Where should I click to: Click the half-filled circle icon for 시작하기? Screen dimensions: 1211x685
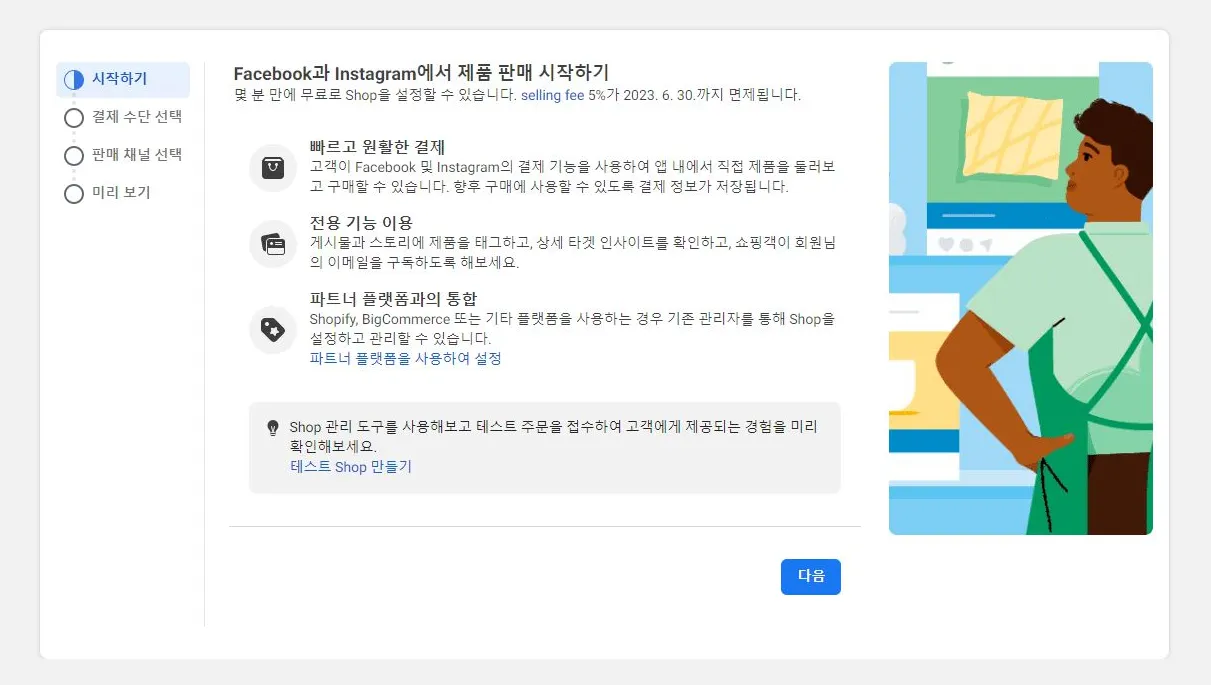[x=73, y=79]
